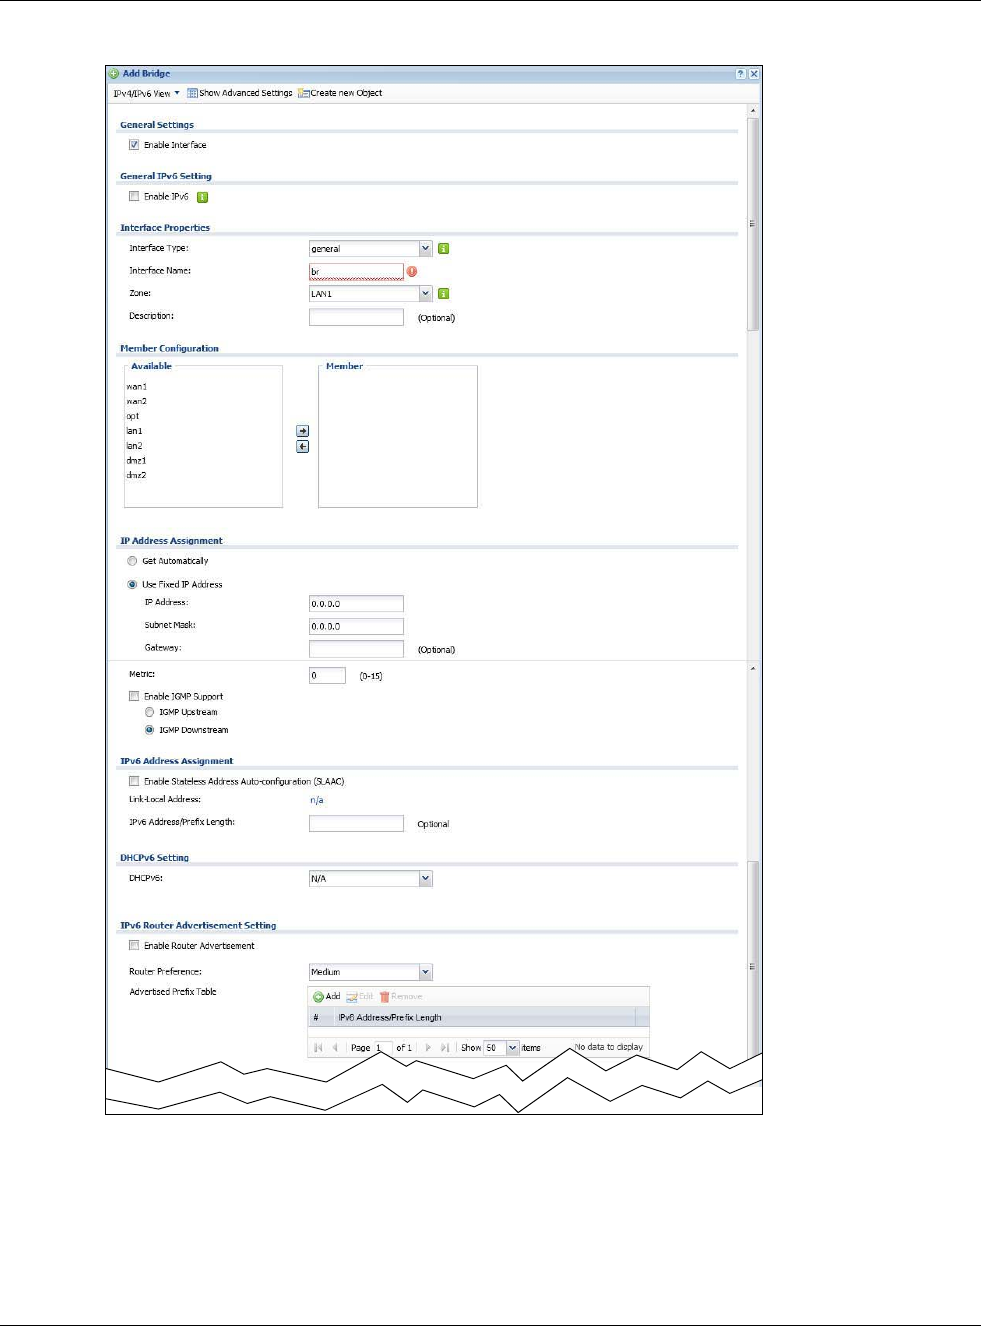
Task: Check Enable Stateless Address Auto-configuration (SLAAC)
Action: pos(134,781)
